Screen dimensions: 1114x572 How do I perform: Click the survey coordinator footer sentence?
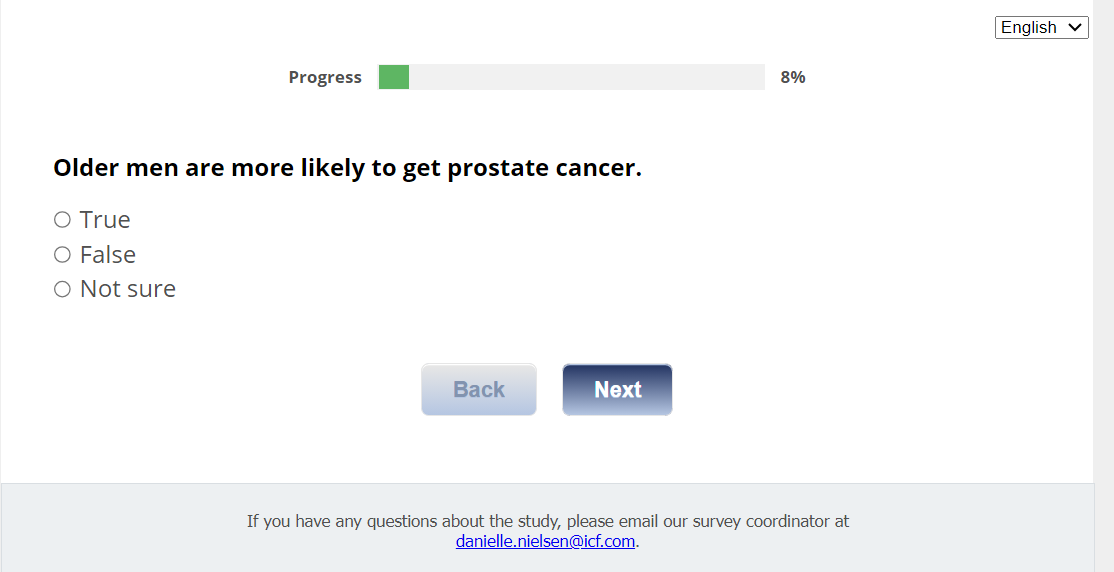point(548,521)
